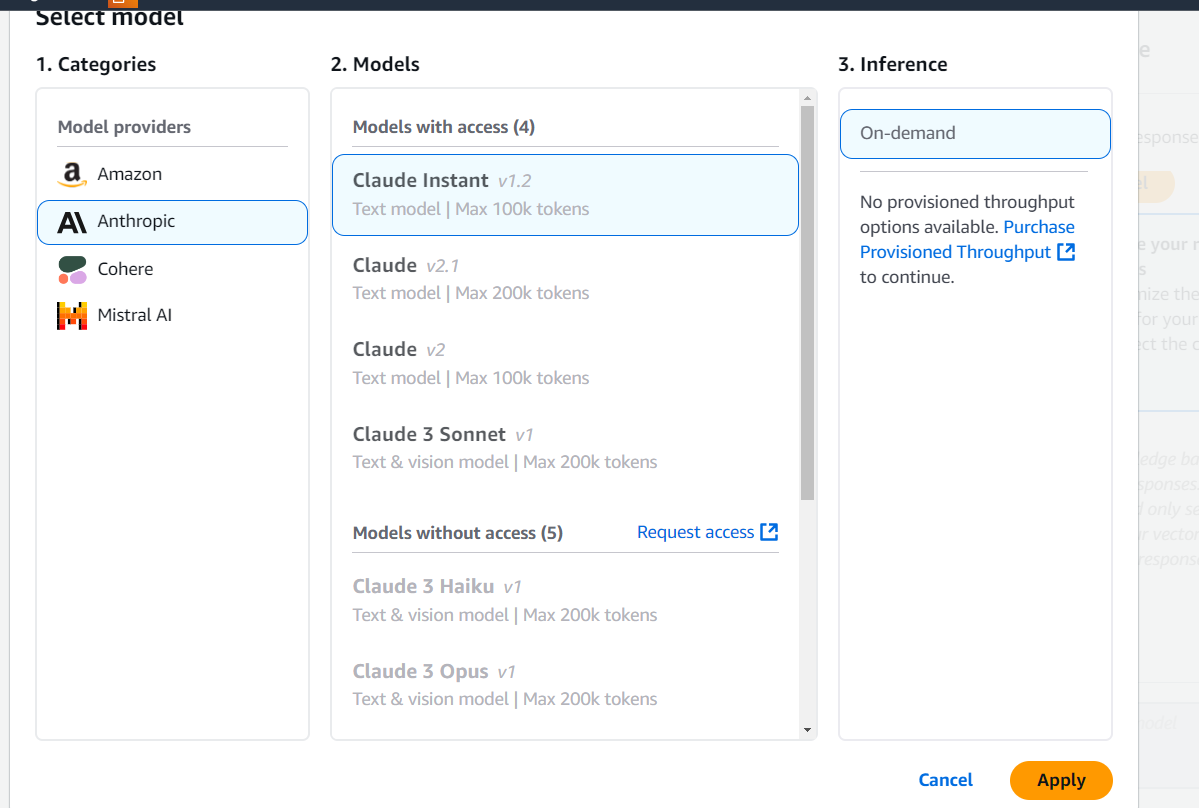The image size is (1199, 808).
Task: Select the Anthropic provider label
Action: click(x=136, y=222)
